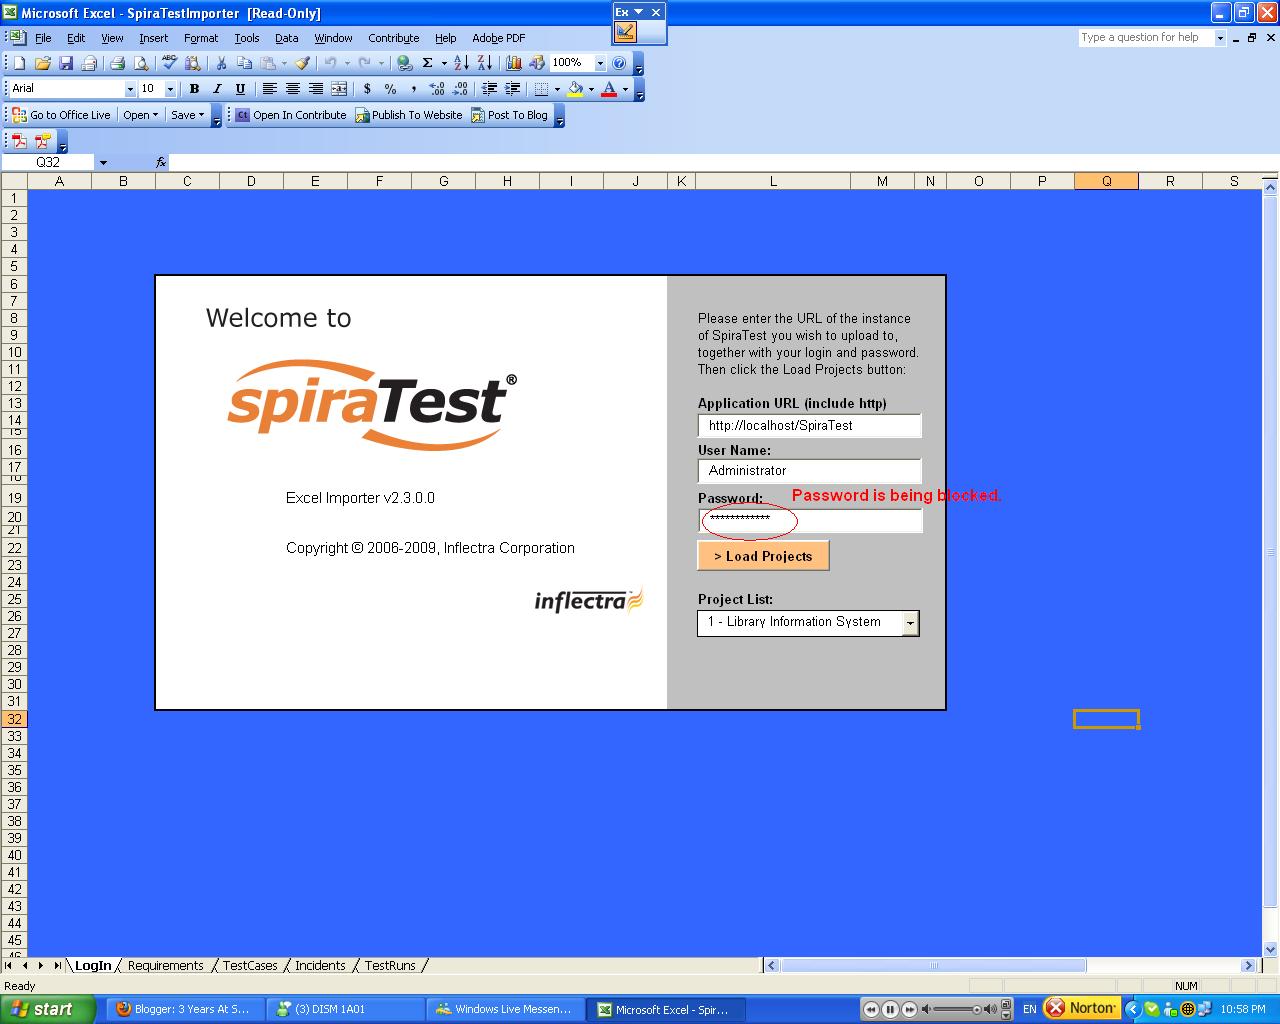Click Merge and Center icon

339,89
